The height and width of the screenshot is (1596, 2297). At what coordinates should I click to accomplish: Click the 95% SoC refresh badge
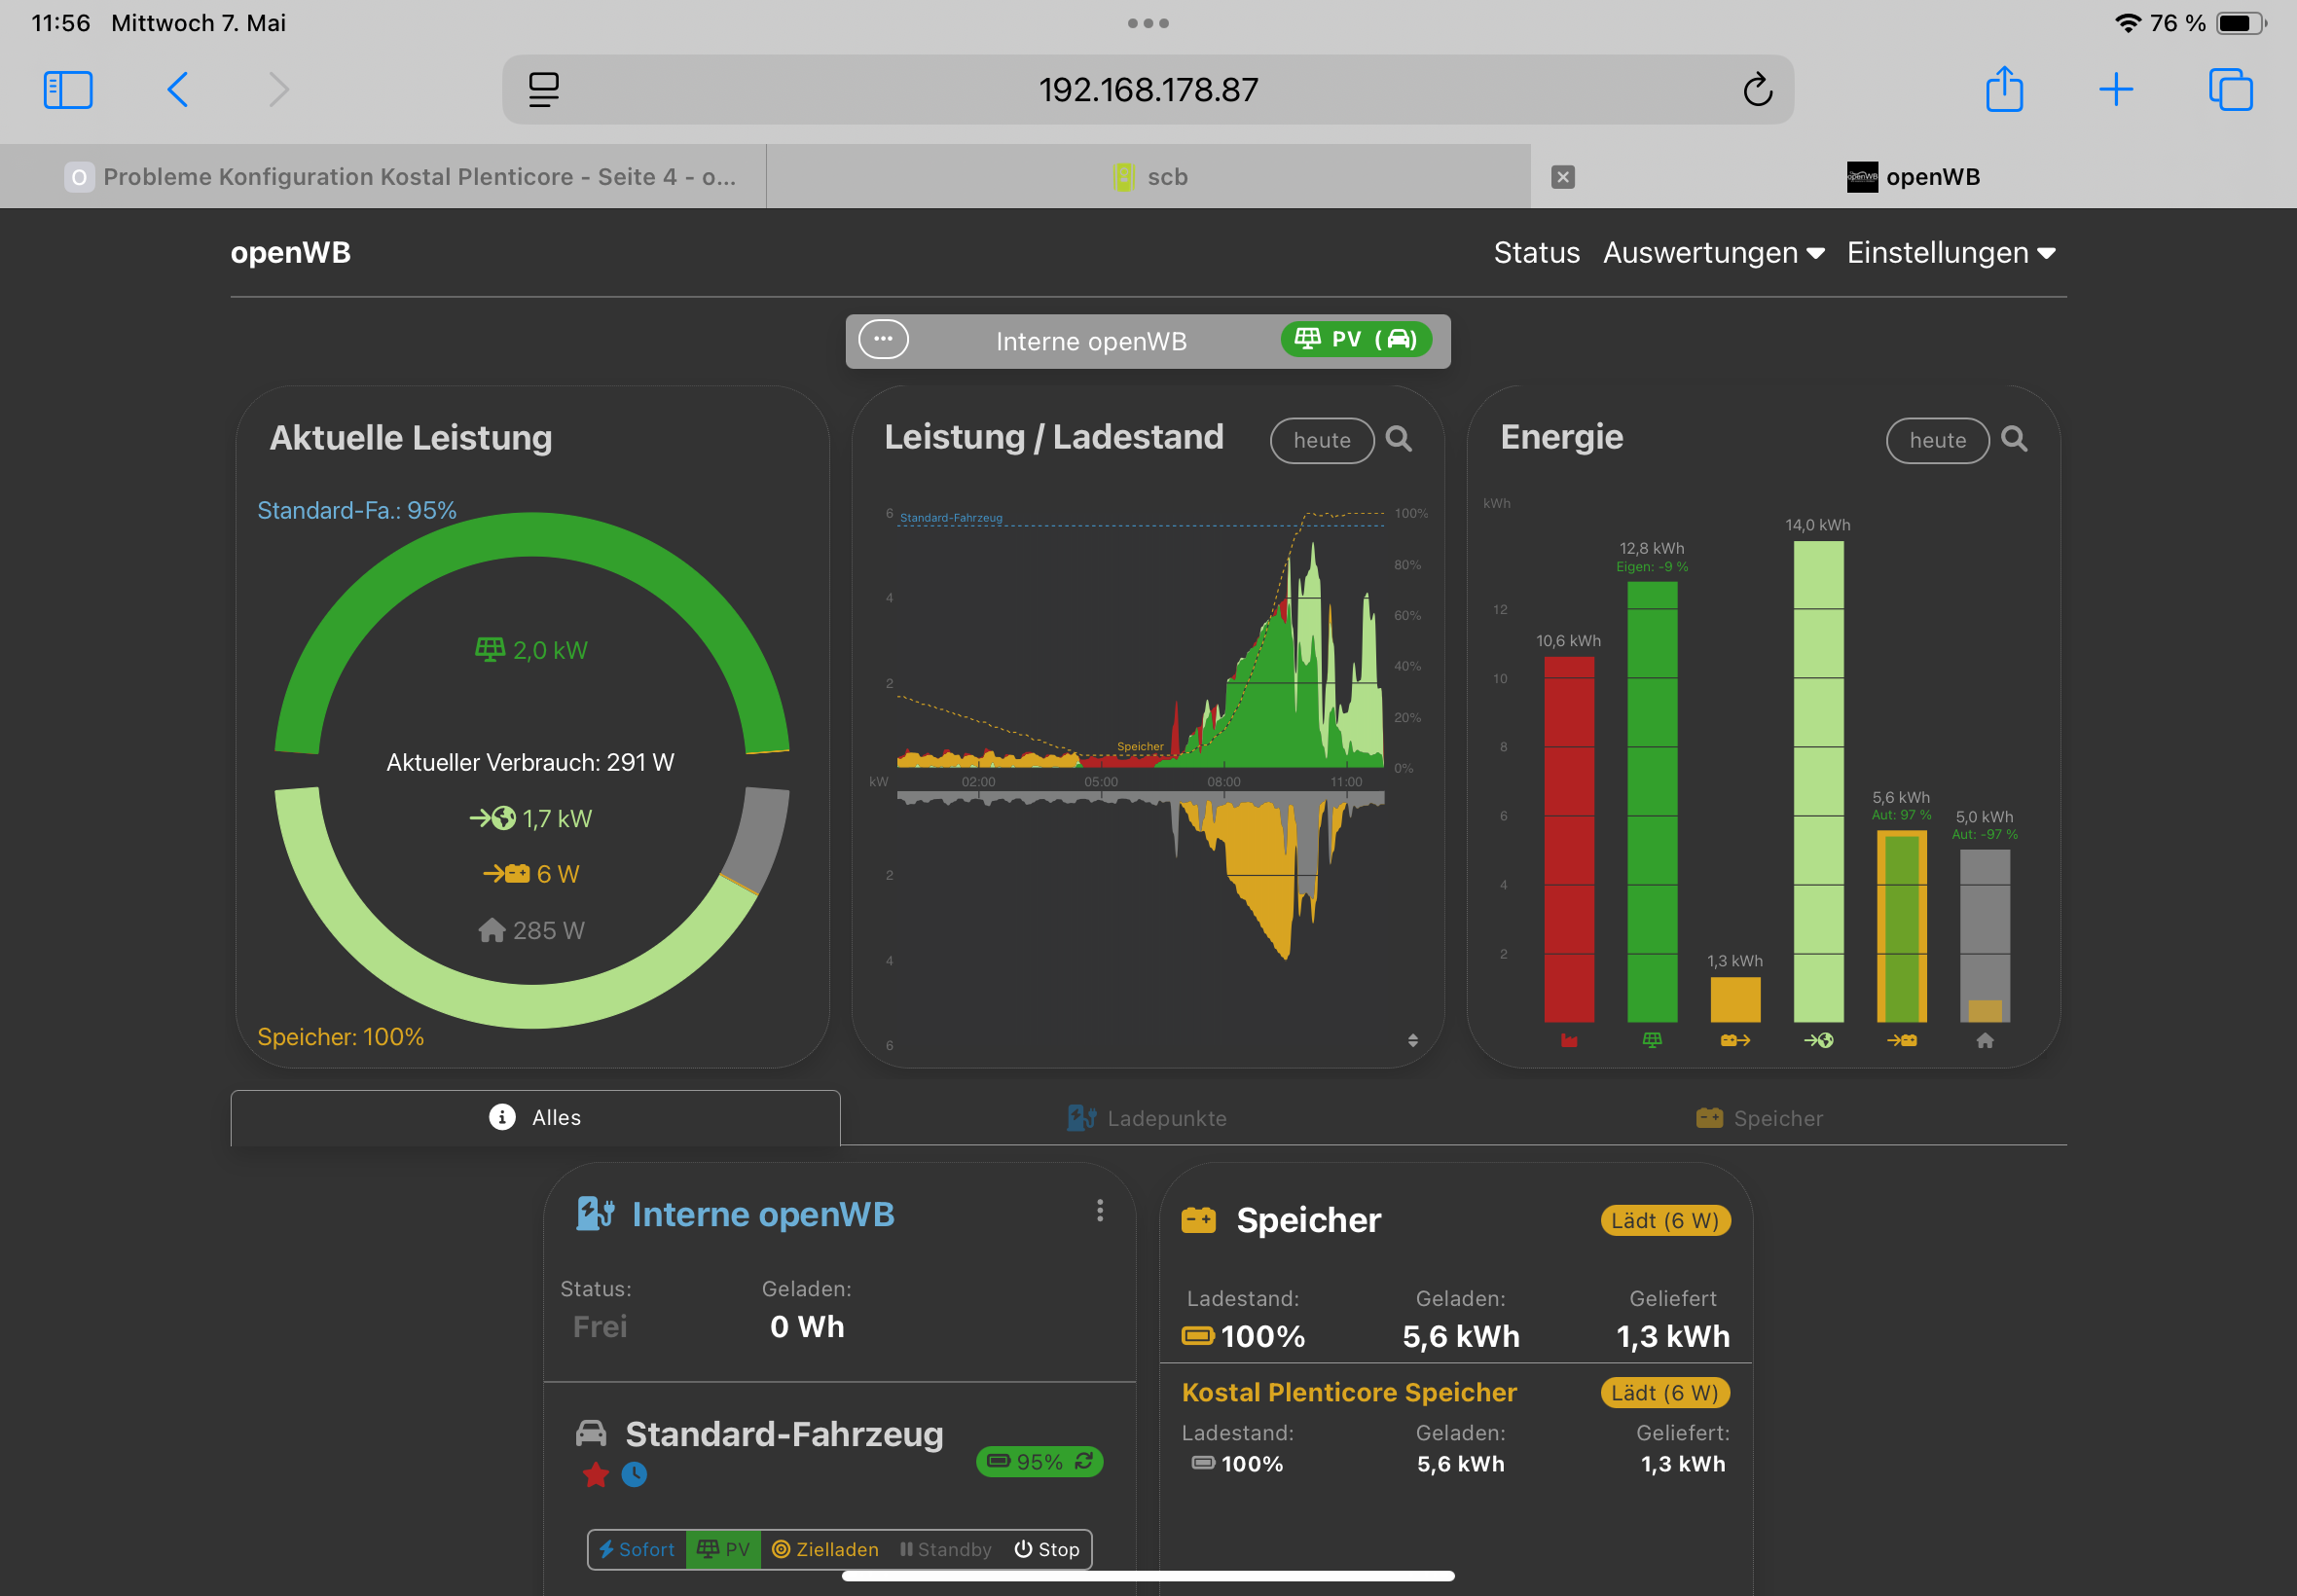(x=1039, y=1462)
